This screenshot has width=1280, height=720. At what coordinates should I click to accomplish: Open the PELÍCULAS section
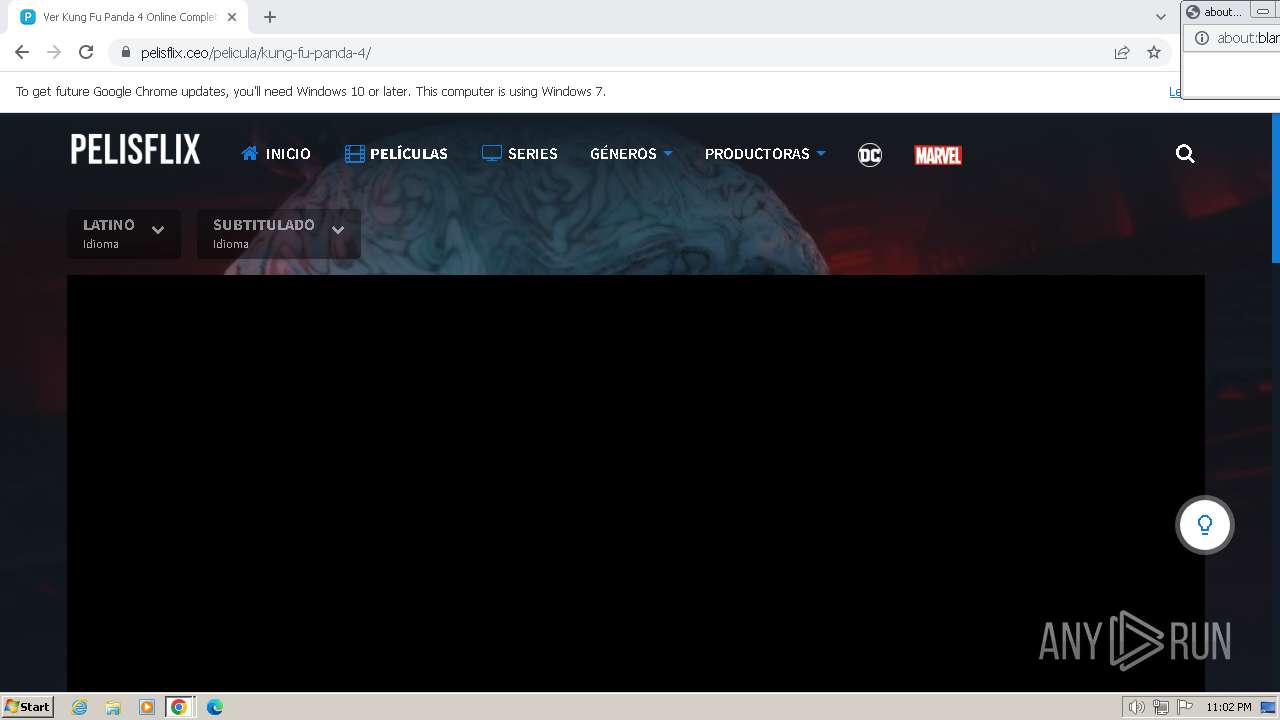(x=396, y=154)
